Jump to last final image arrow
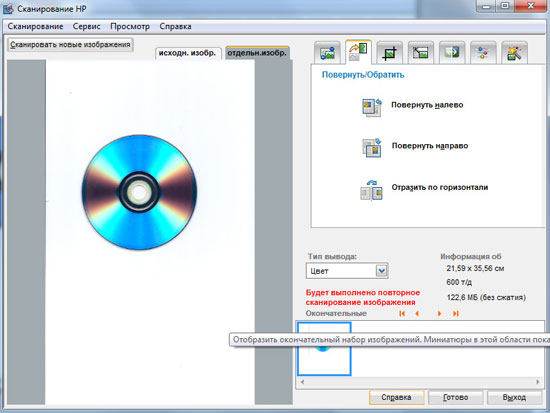 point(455,313)
